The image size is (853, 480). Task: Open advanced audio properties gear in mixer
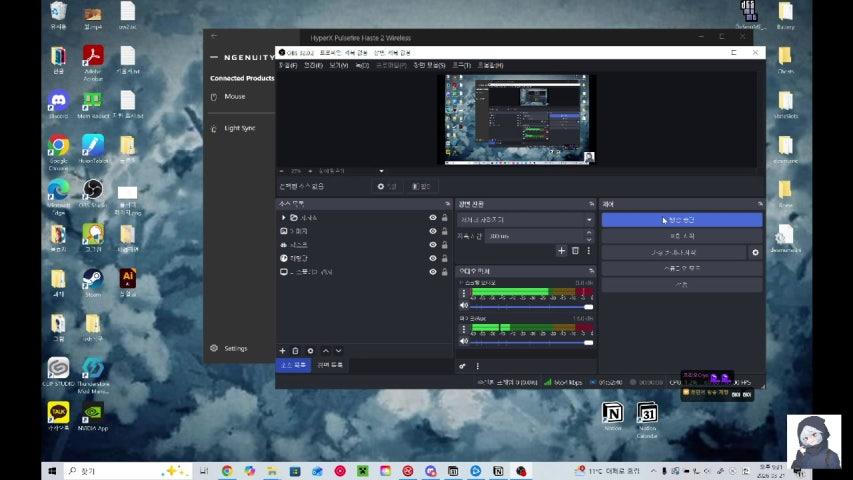[463, 366]
